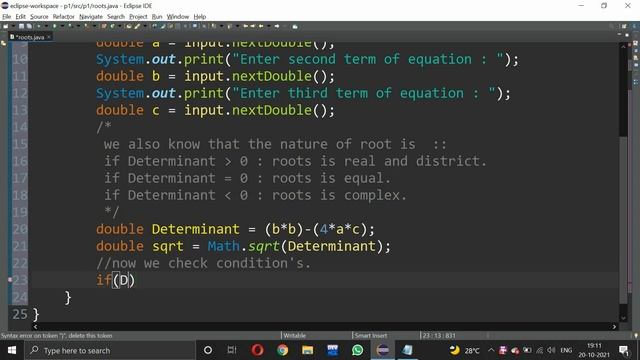Click the External Tools toolbar icon
This screenshot has width=640, height=360.
(86, 26)
